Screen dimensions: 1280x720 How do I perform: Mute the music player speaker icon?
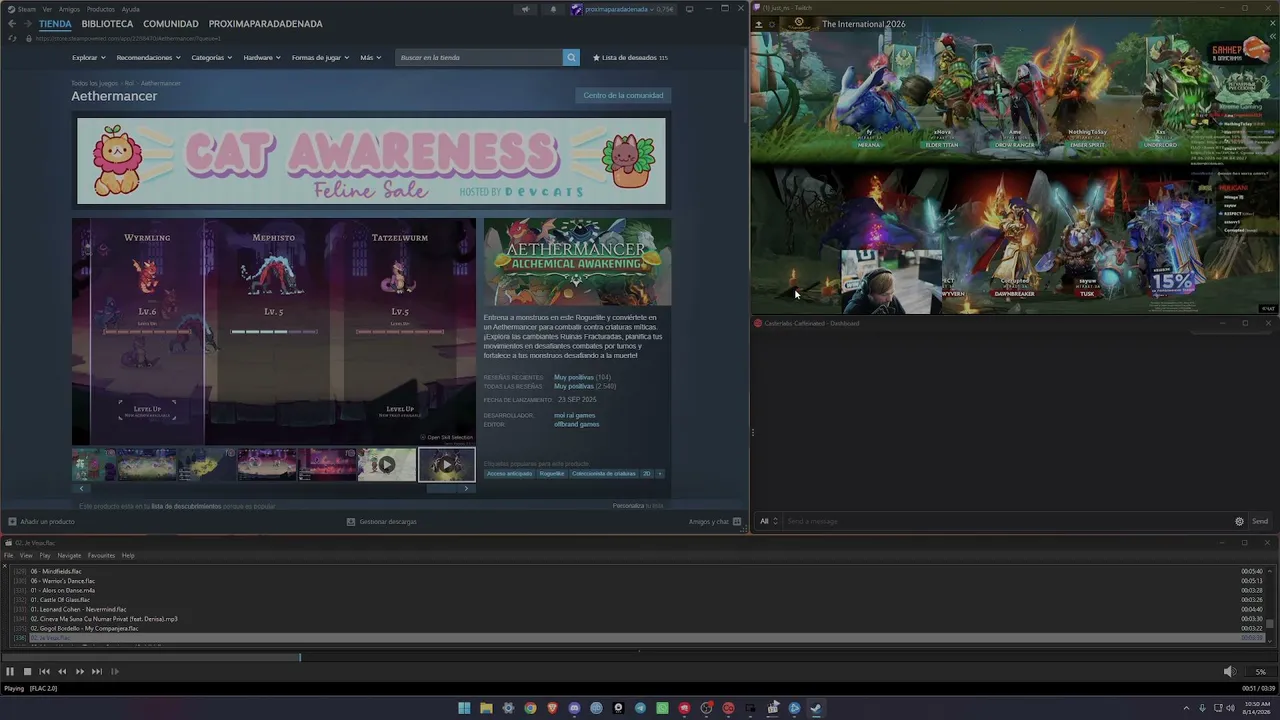1230,672
